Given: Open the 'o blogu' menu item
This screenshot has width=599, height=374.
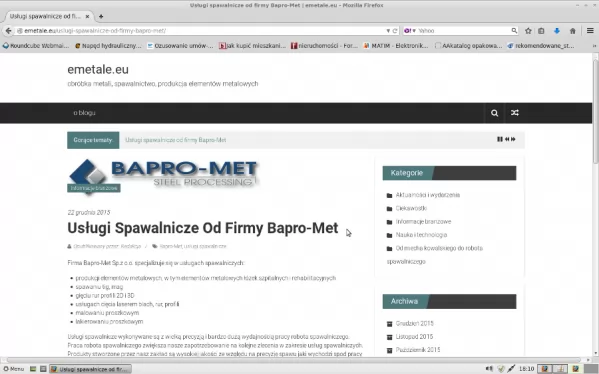Looking at the screenshot, I should click(84, 113).
